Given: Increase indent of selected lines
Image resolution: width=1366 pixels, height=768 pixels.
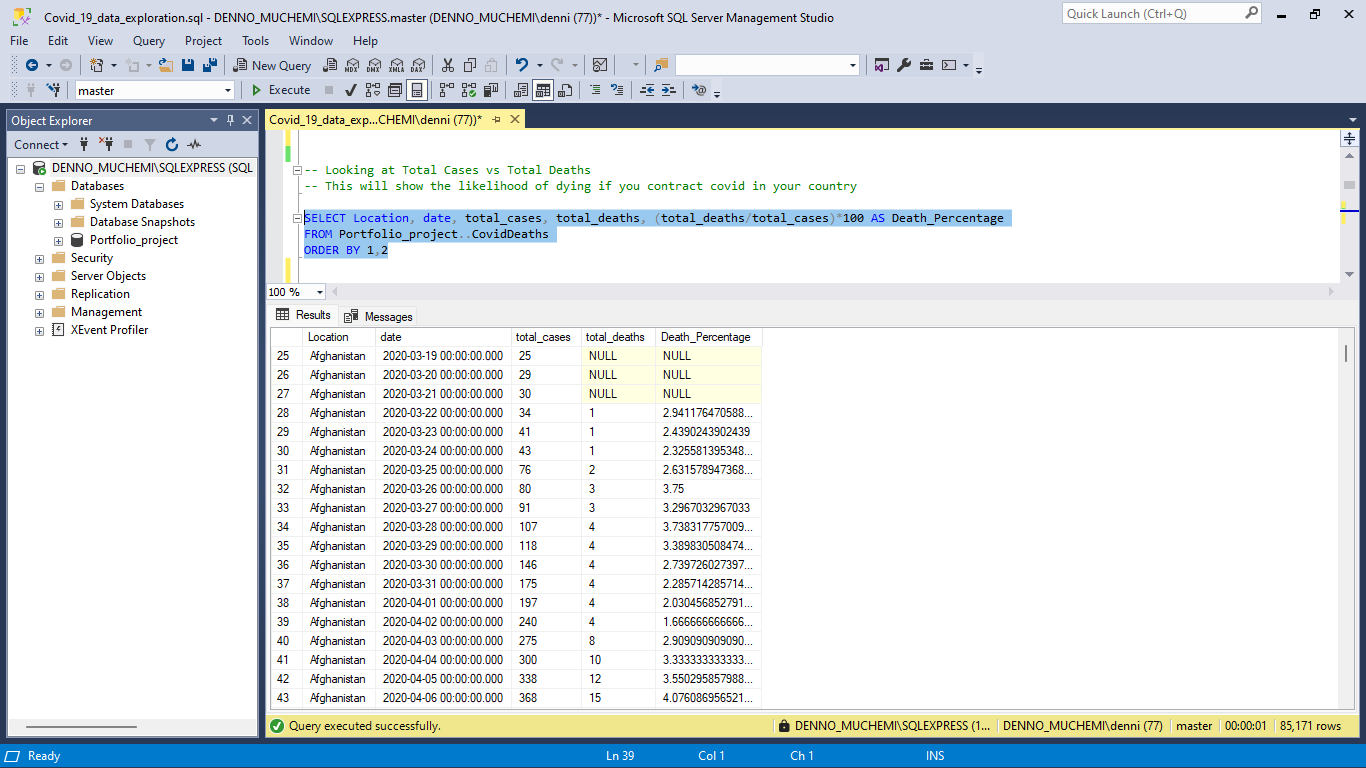Looking at the screenshot, I should (668, 90).
